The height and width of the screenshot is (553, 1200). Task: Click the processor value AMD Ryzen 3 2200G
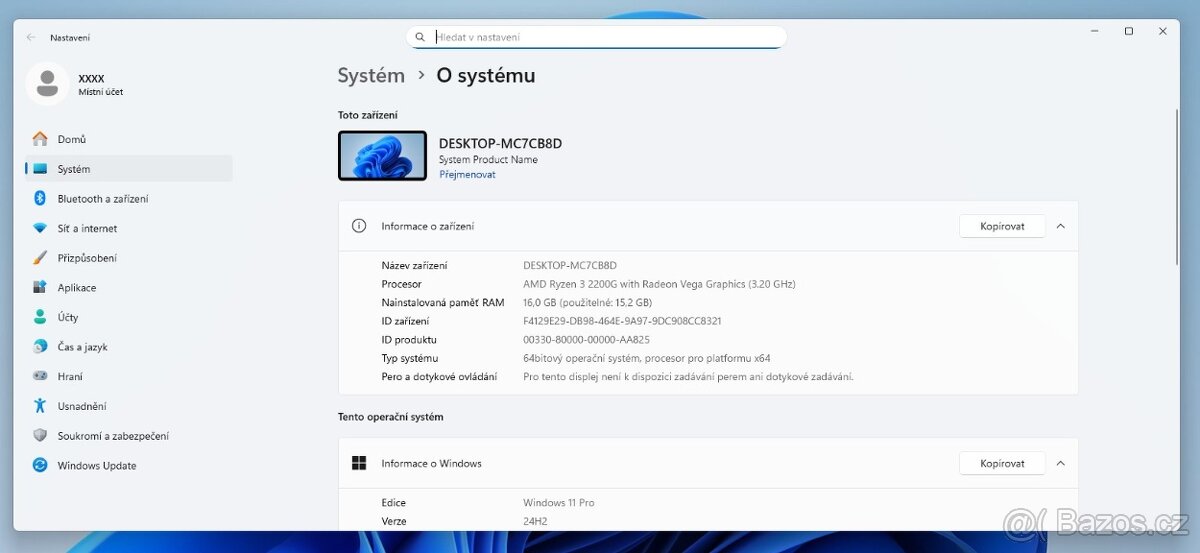pyautogui.click(x=659, y=284)
